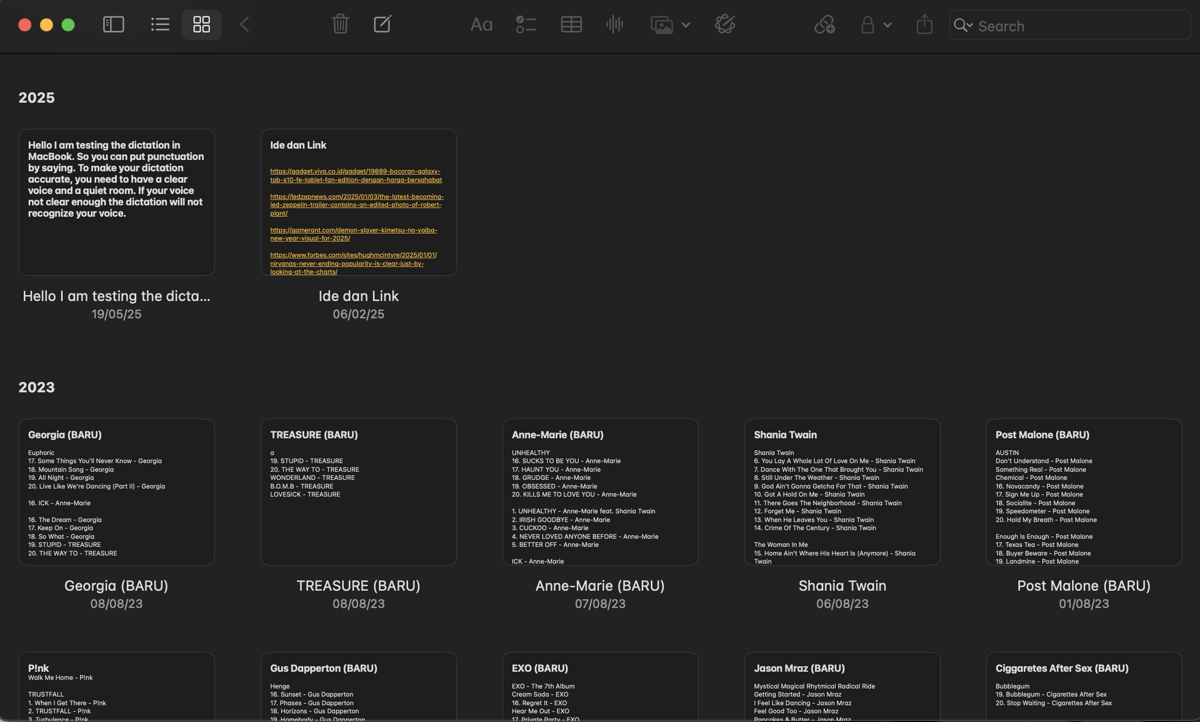Open the EXO (BARU) note thumbnail

pos(601,687)
